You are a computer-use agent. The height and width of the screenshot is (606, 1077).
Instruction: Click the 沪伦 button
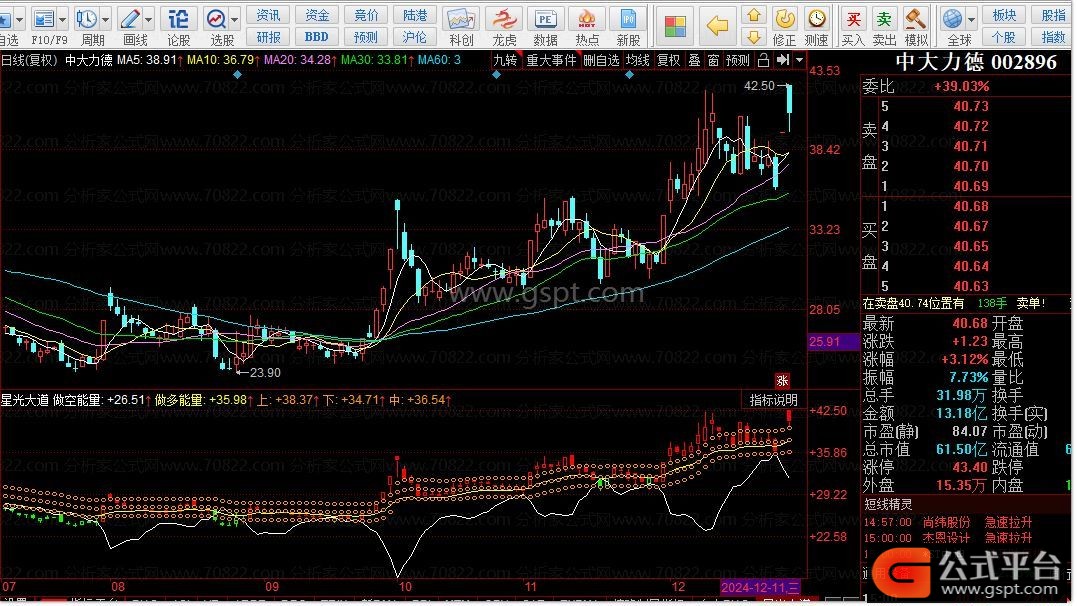(415, 36)
